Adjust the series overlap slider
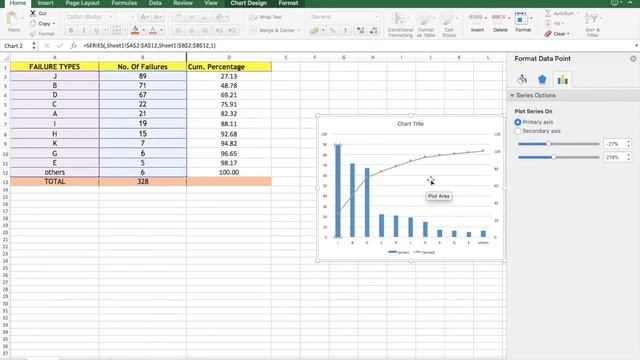 548,144
